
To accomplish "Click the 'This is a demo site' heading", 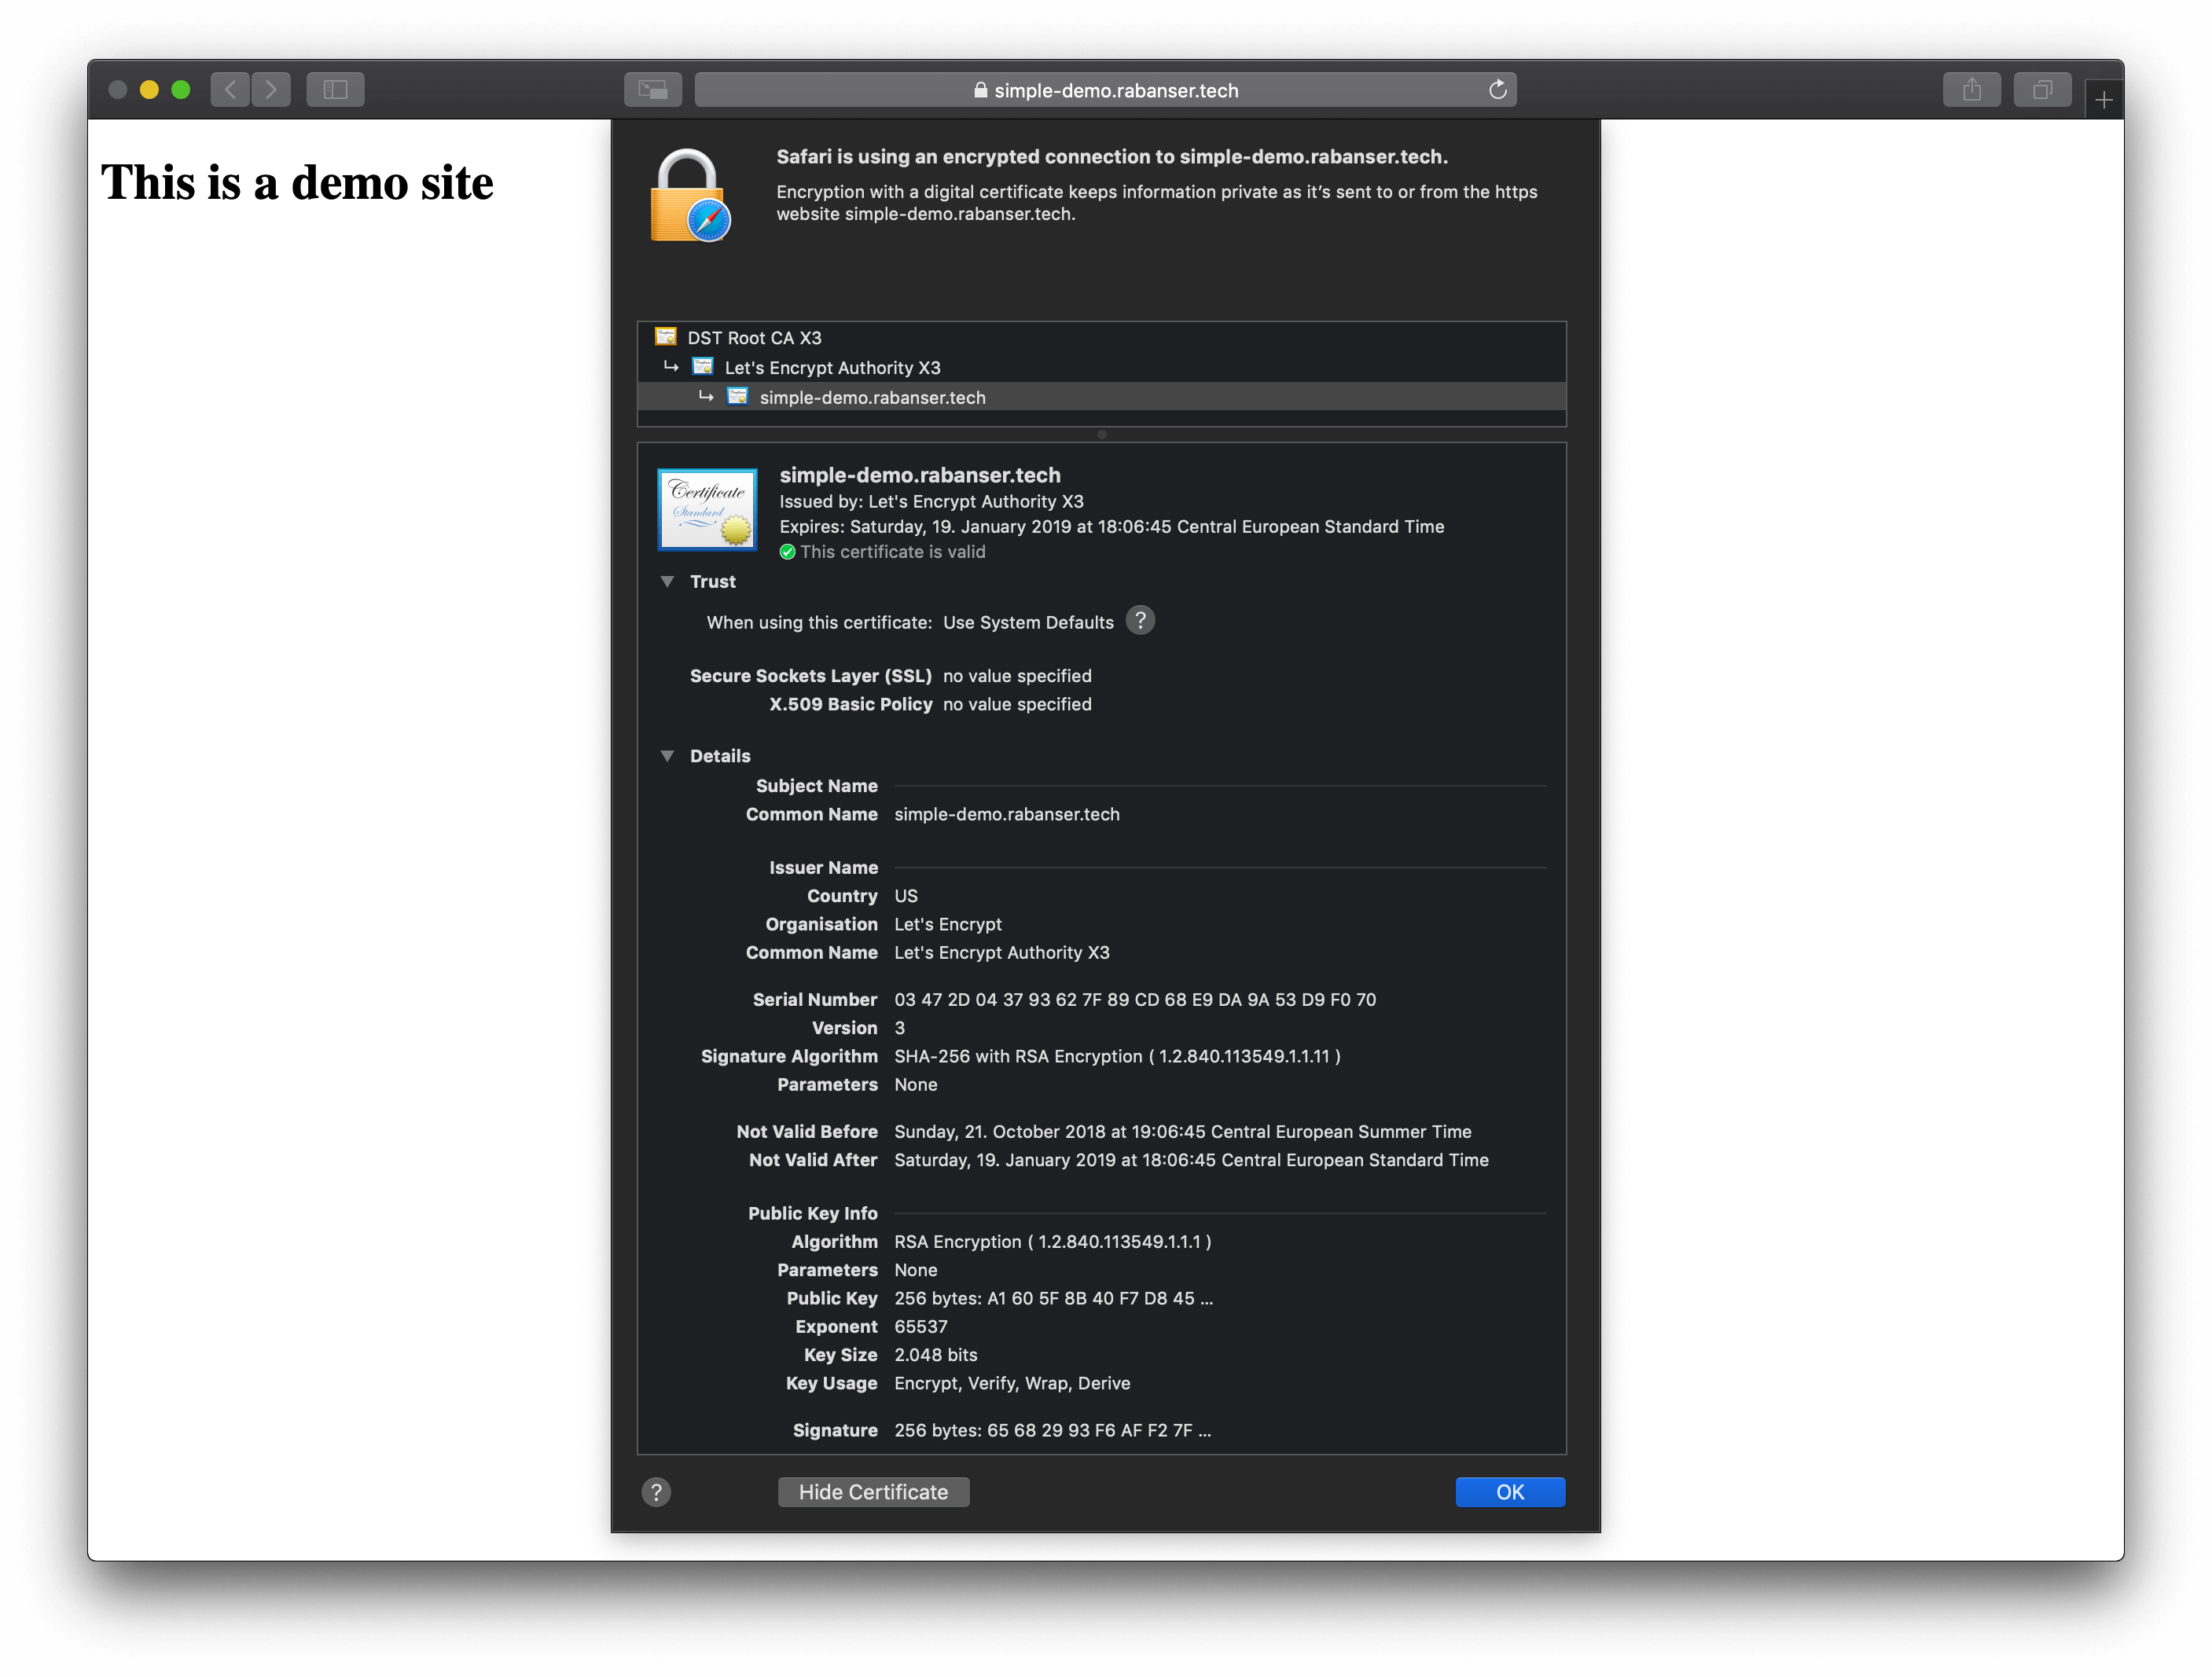I will point(297,183).
